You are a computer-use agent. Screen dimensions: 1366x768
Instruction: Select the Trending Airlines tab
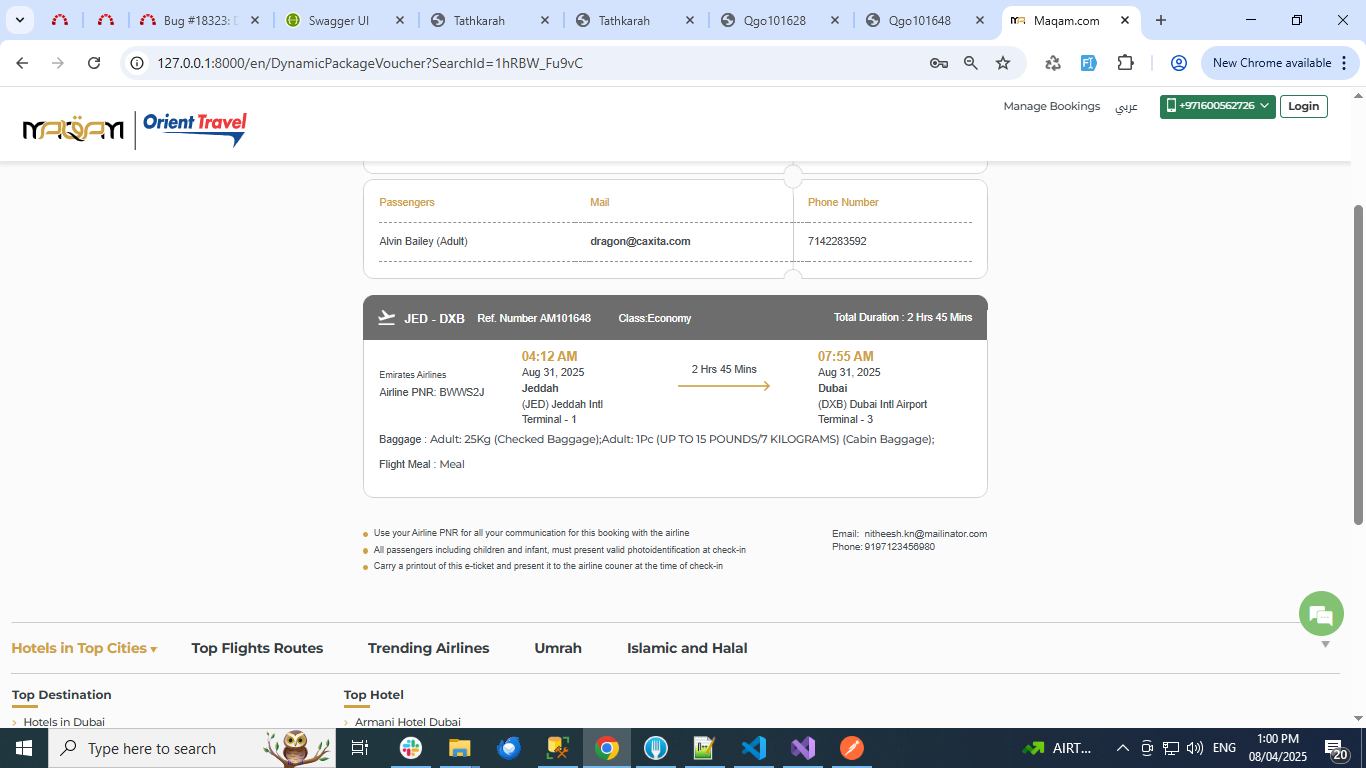(428, 648)
